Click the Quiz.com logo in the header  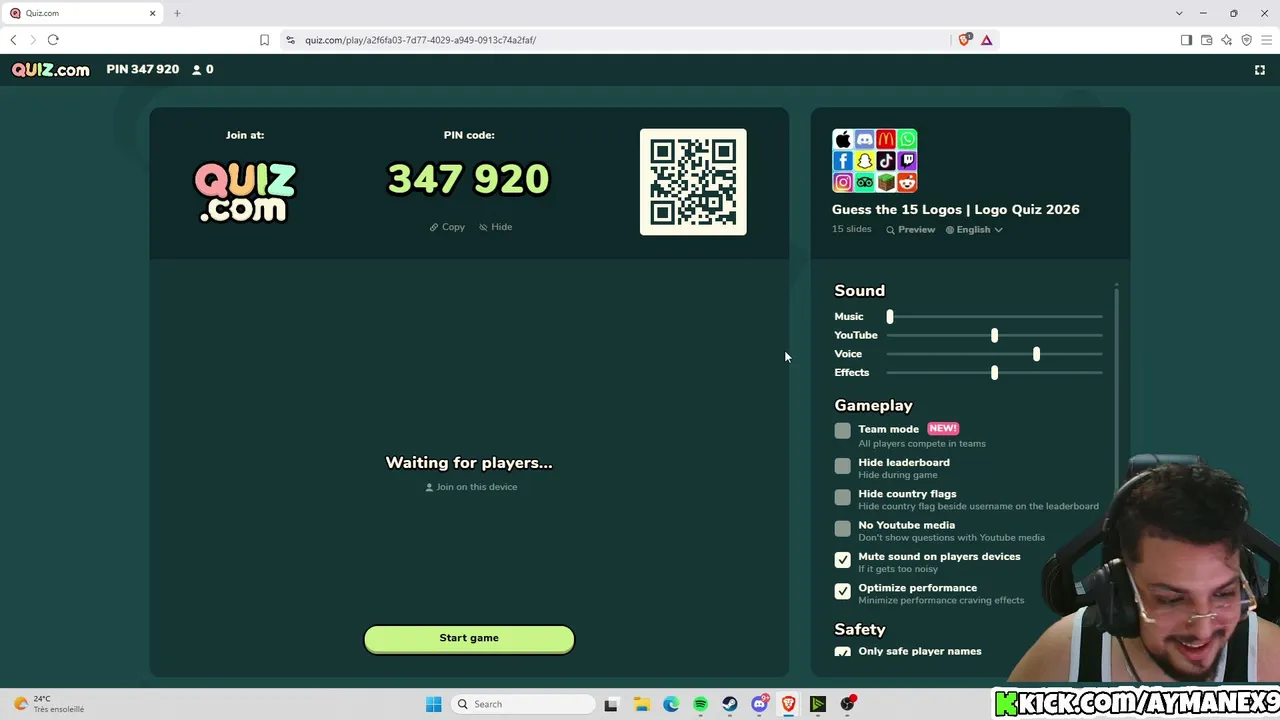(51, 70)
